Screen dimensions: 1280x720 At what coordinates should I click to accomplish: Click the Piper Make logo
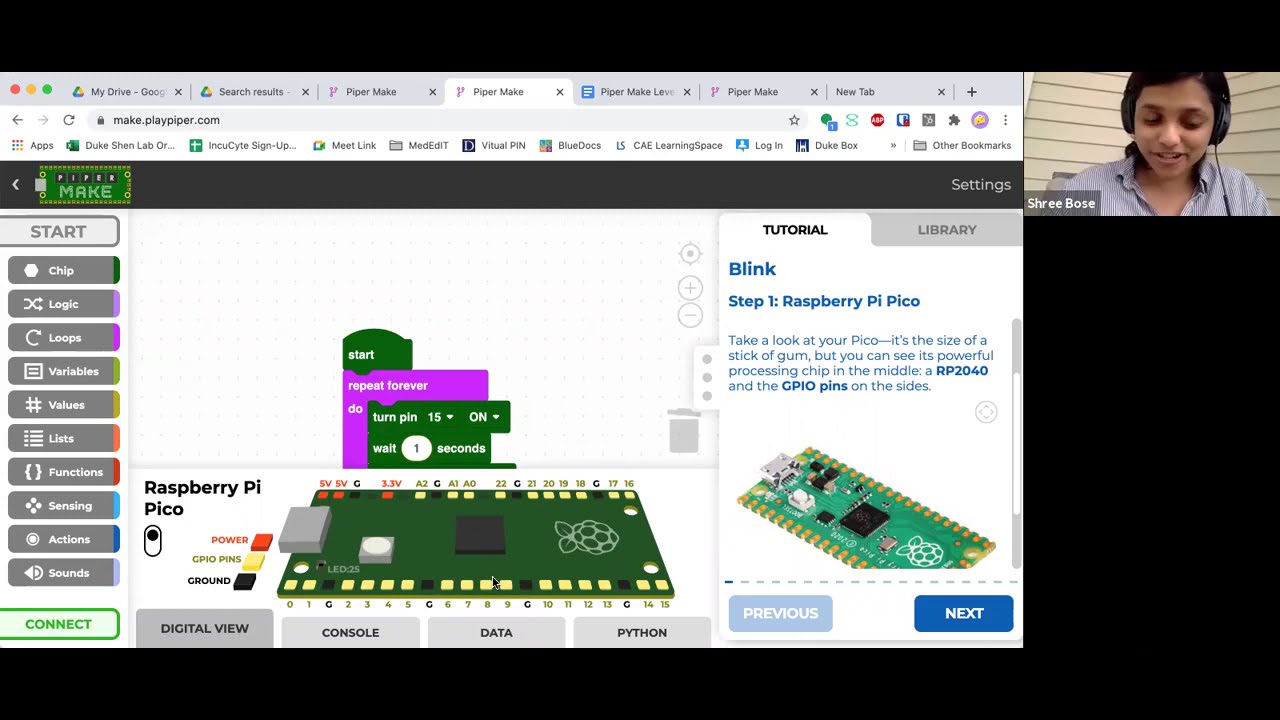tap(84, 185)
